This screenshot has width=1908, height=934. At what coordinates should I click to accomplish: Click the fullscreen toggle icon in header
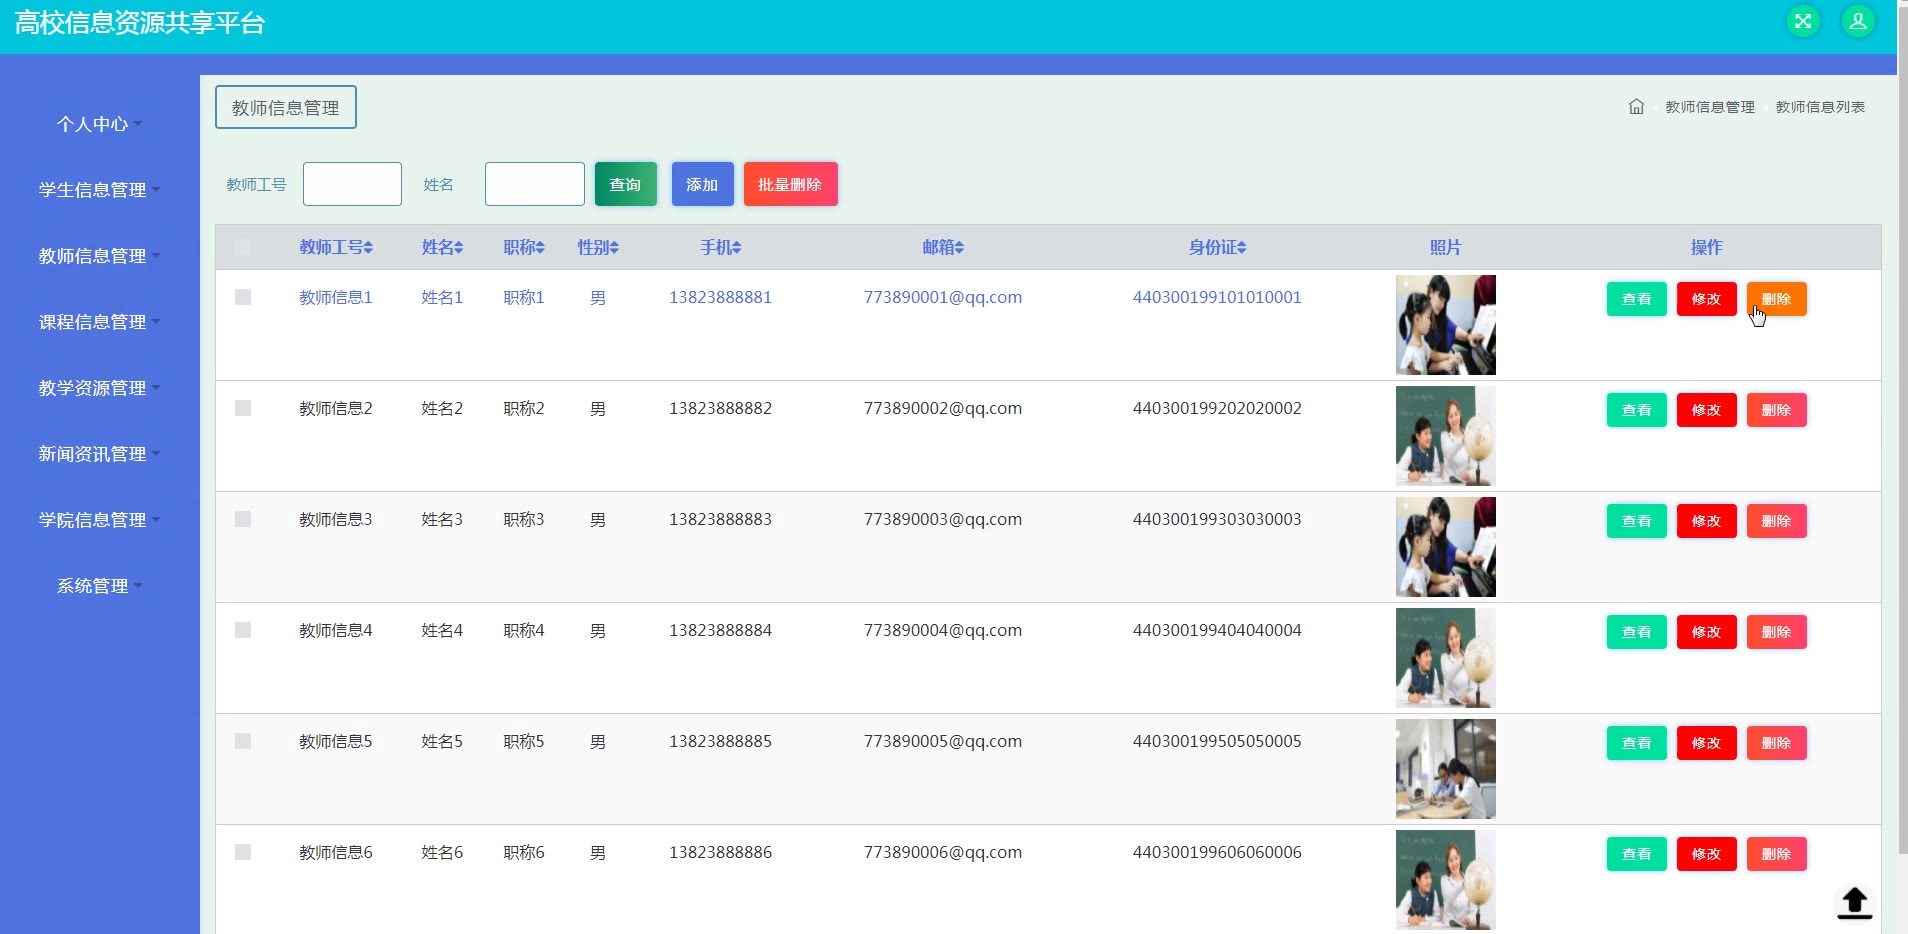[x=1803, y=21]
